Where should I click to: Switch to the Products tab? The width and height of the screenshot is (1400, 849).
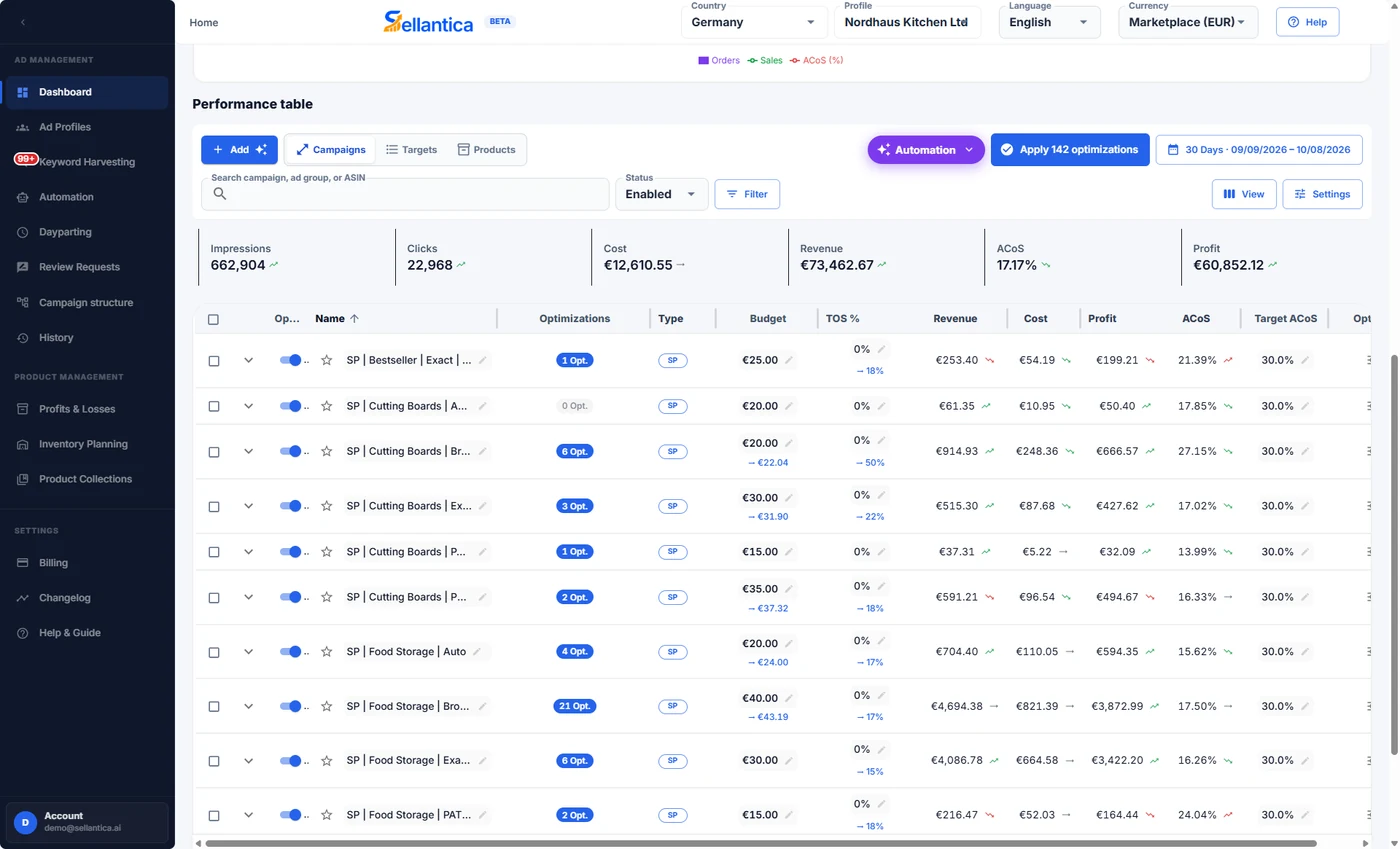pyautogui.click(x=486, y=150)
